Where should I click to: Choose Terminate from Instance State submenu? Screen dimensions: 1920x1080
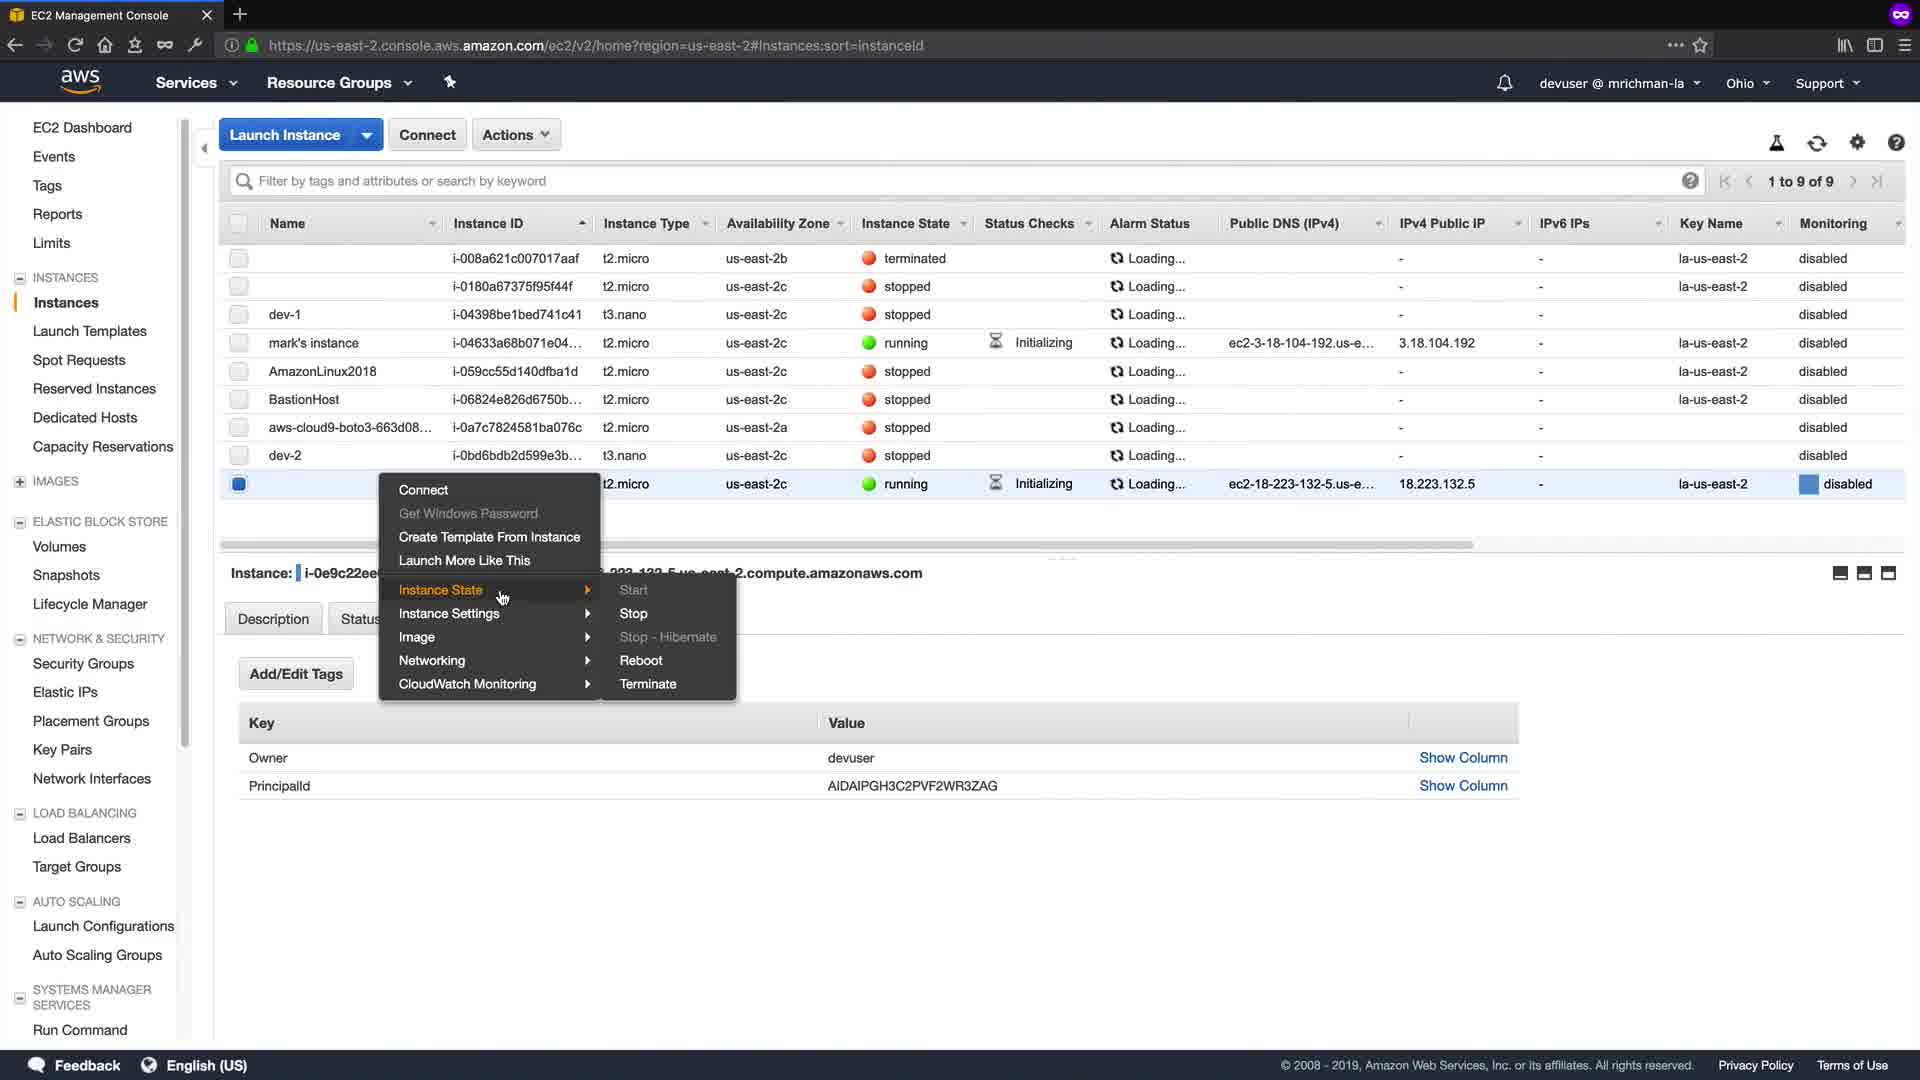pyautogui.click(x=647, y=684)
